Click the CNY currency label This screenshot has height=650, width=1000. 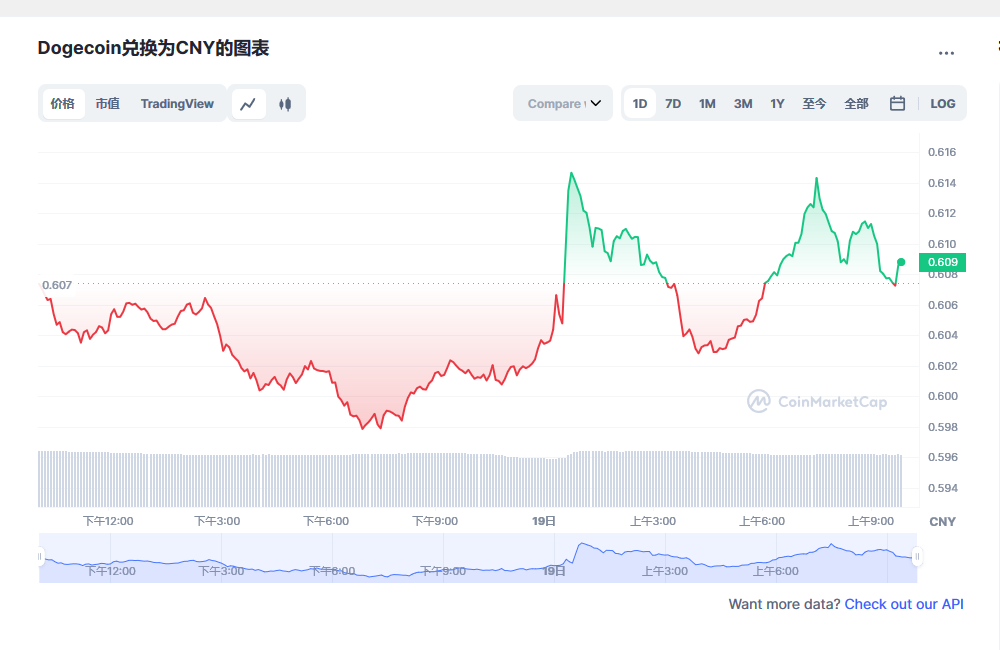pyautogui.click(x=942, y=522)
